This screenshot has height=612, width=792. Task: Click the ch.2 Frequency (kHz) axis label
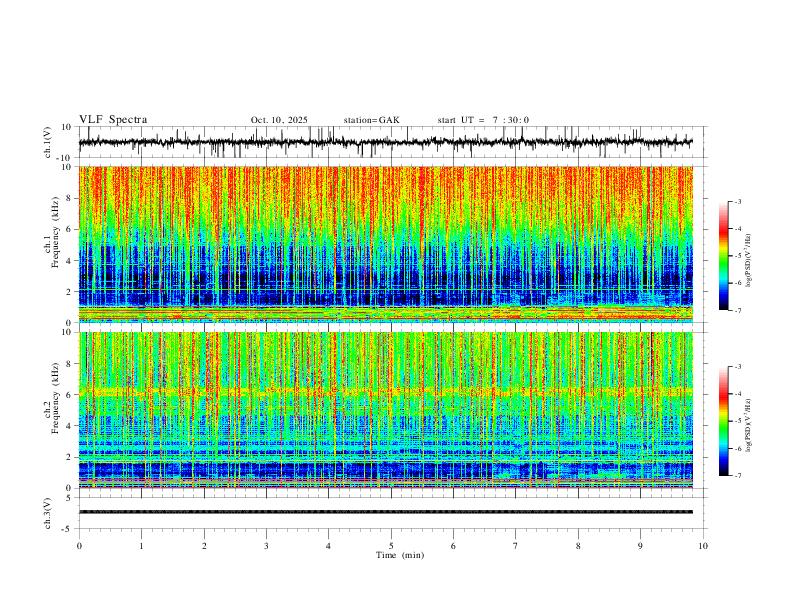[52, 398]
